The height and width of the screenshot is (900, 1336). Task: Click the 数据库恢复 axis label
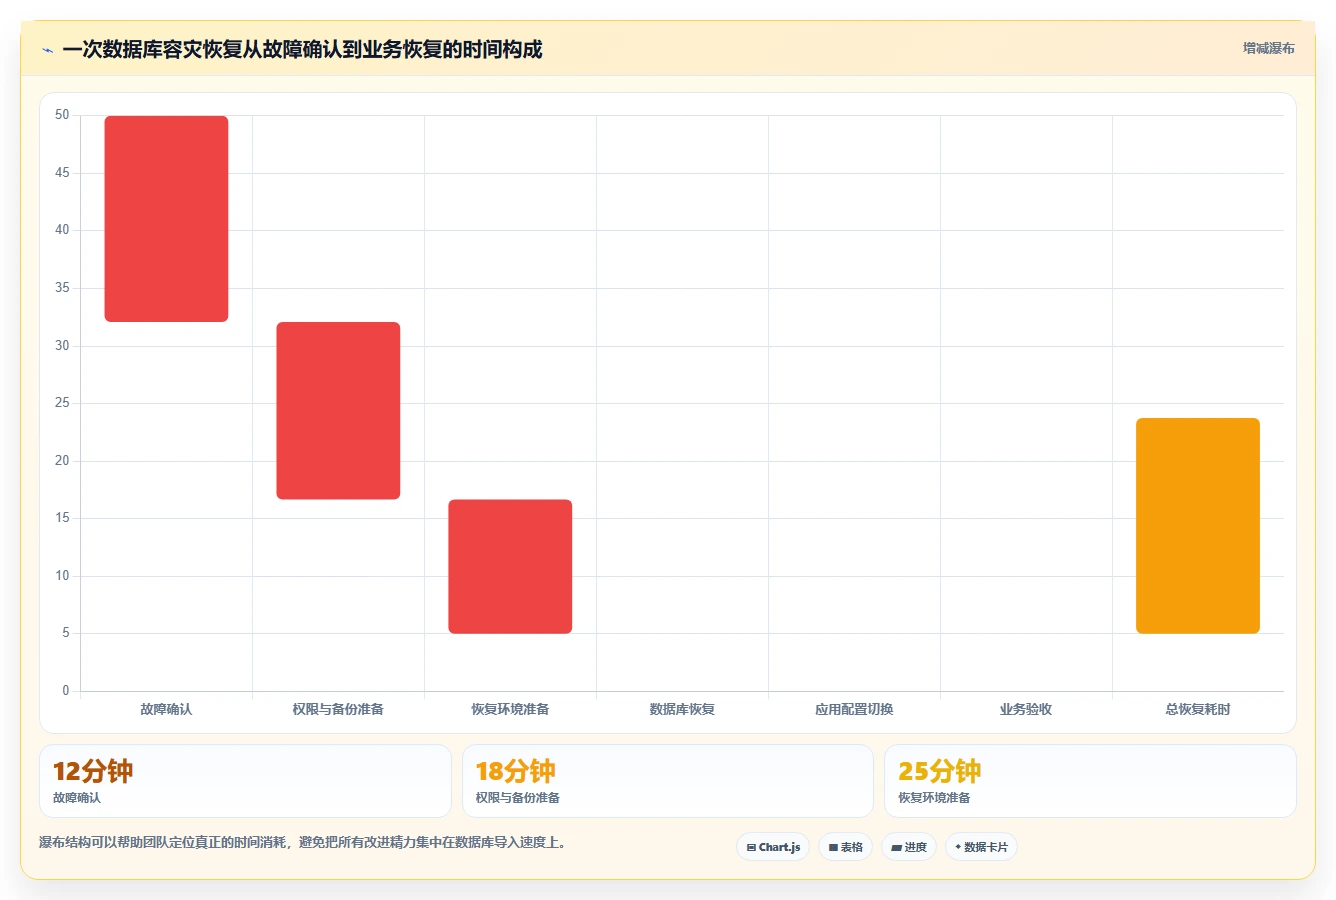(x=682, y=709)
